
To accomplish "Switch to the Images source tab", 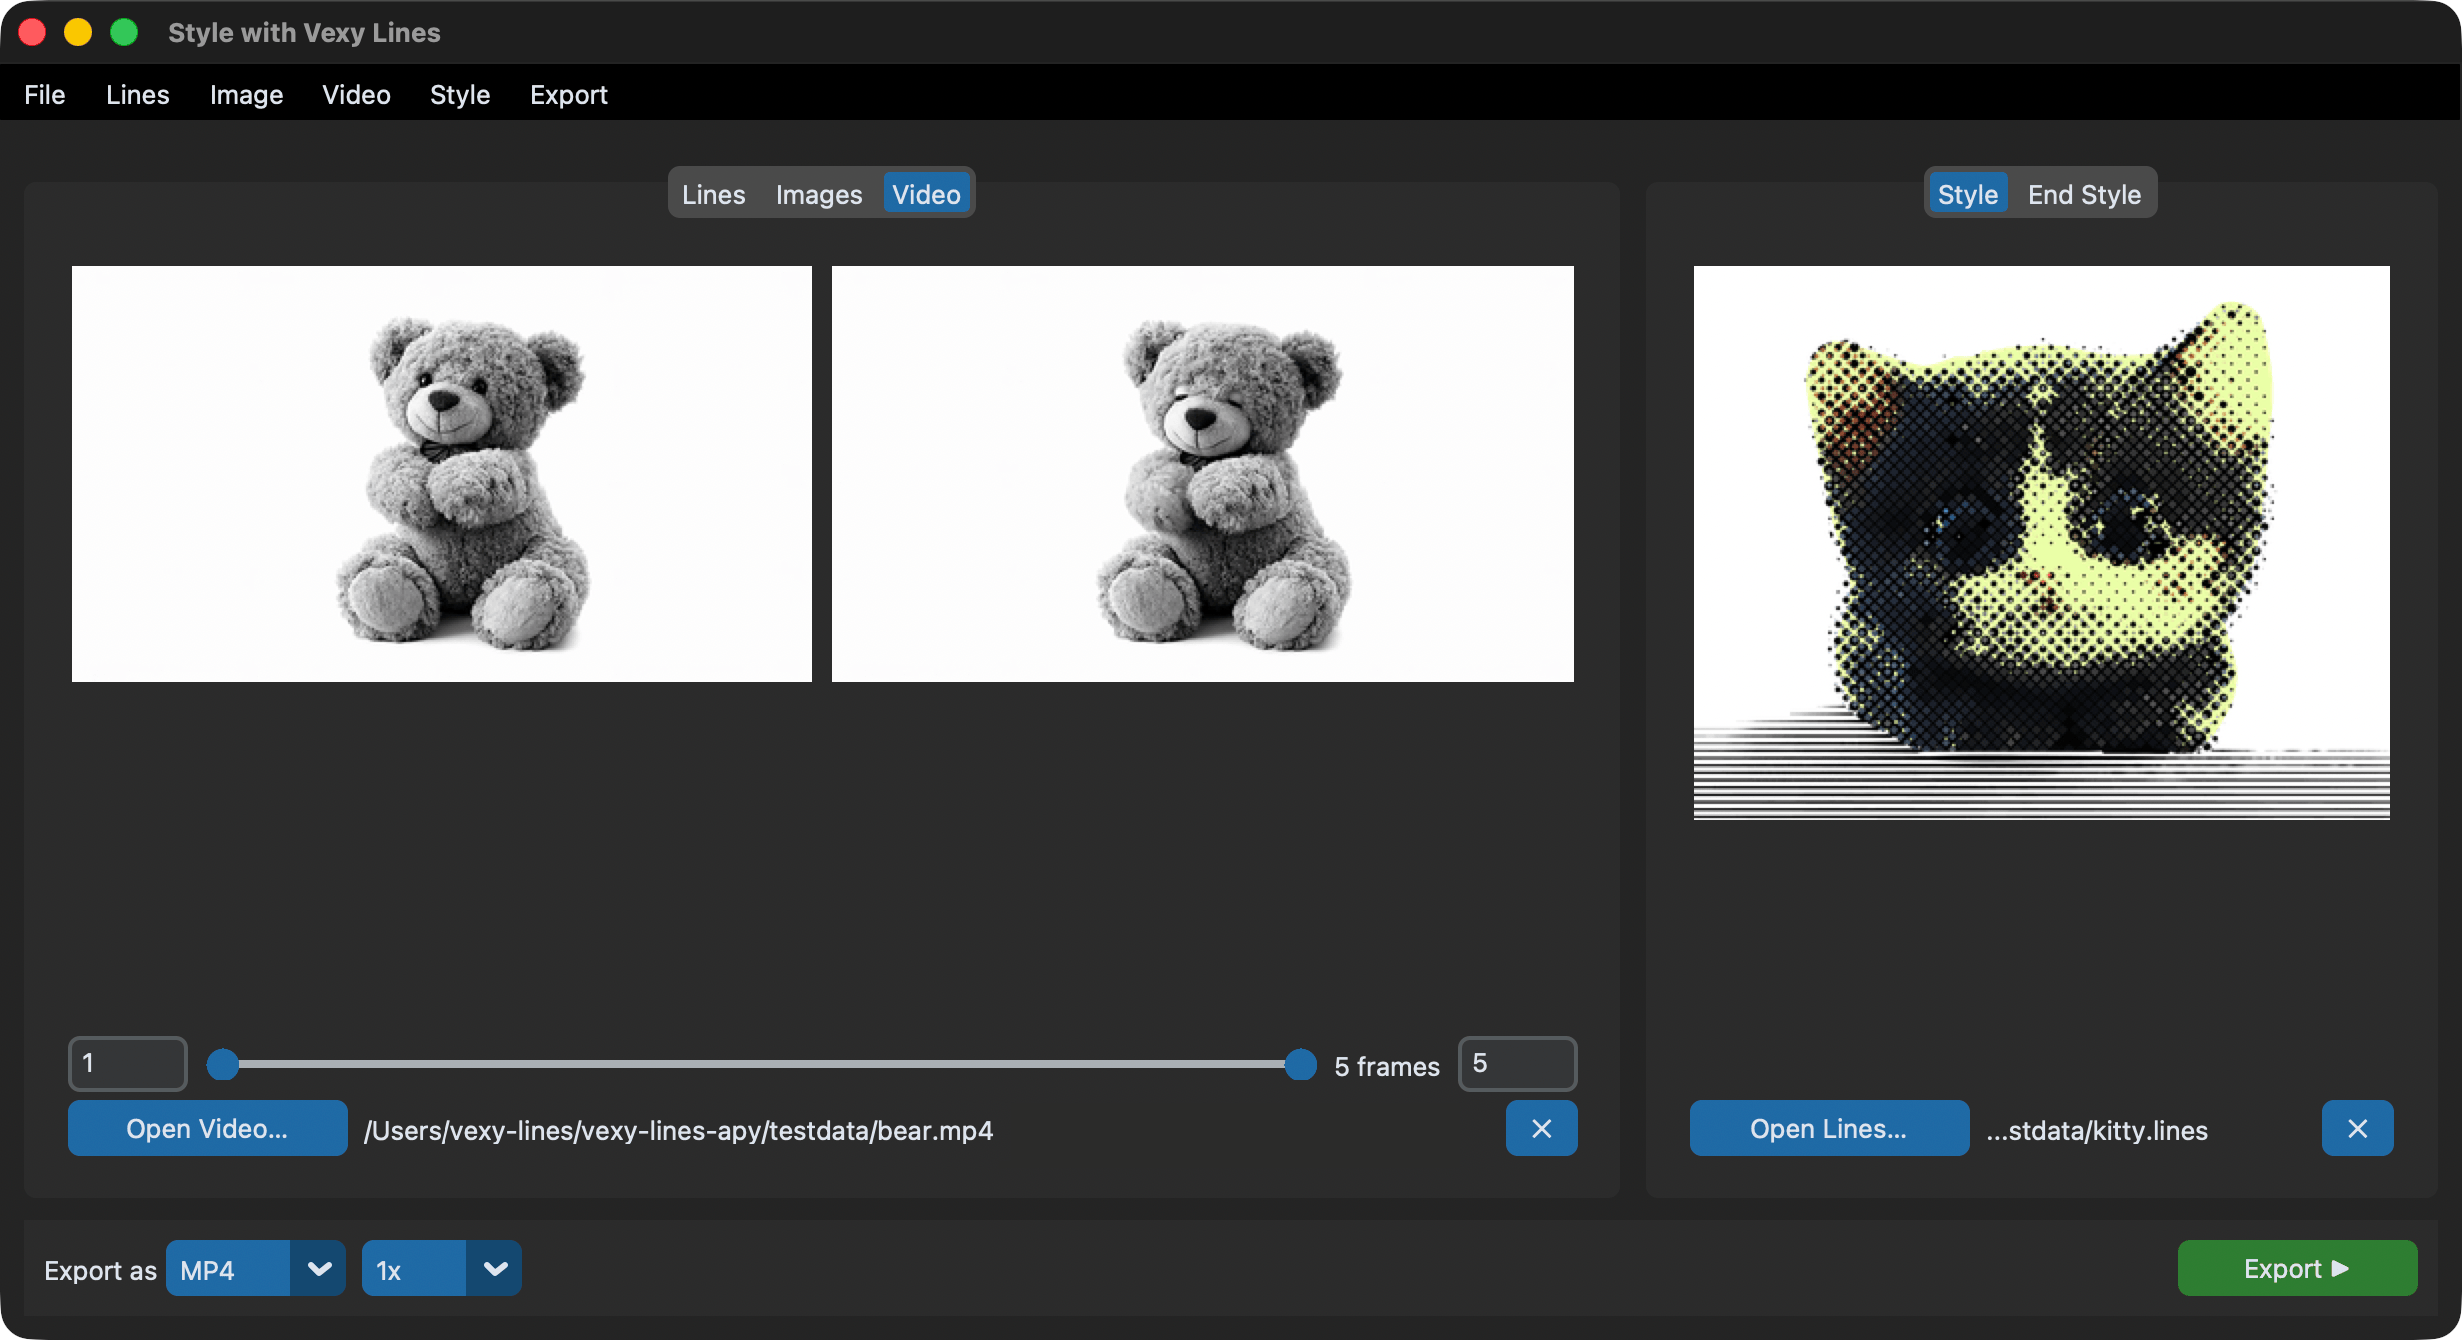I will pos(819,194).
